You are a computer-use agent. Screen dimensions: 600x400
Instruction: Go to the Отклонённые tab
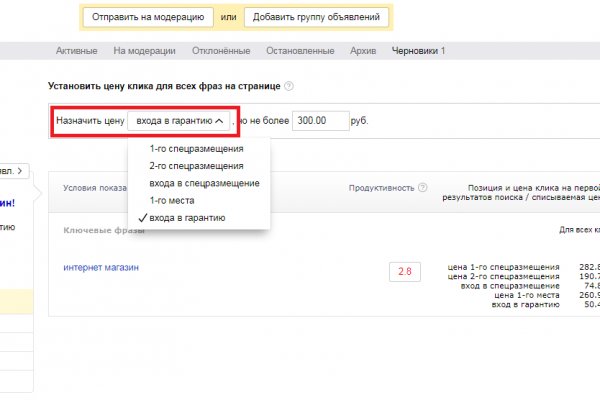click(x=224, y=51)
